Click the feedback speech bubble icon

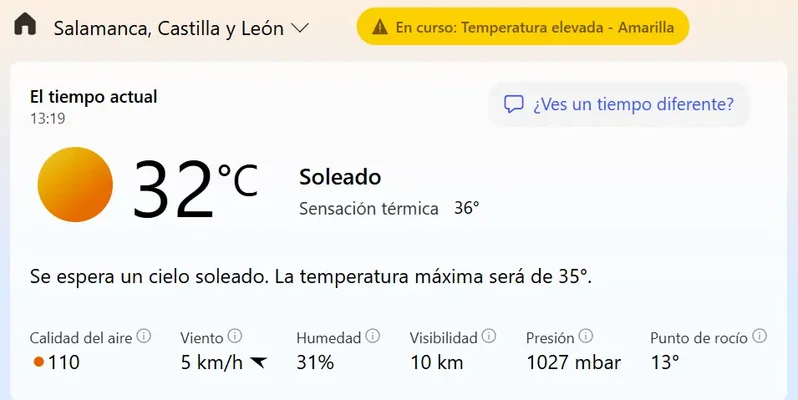514,104
